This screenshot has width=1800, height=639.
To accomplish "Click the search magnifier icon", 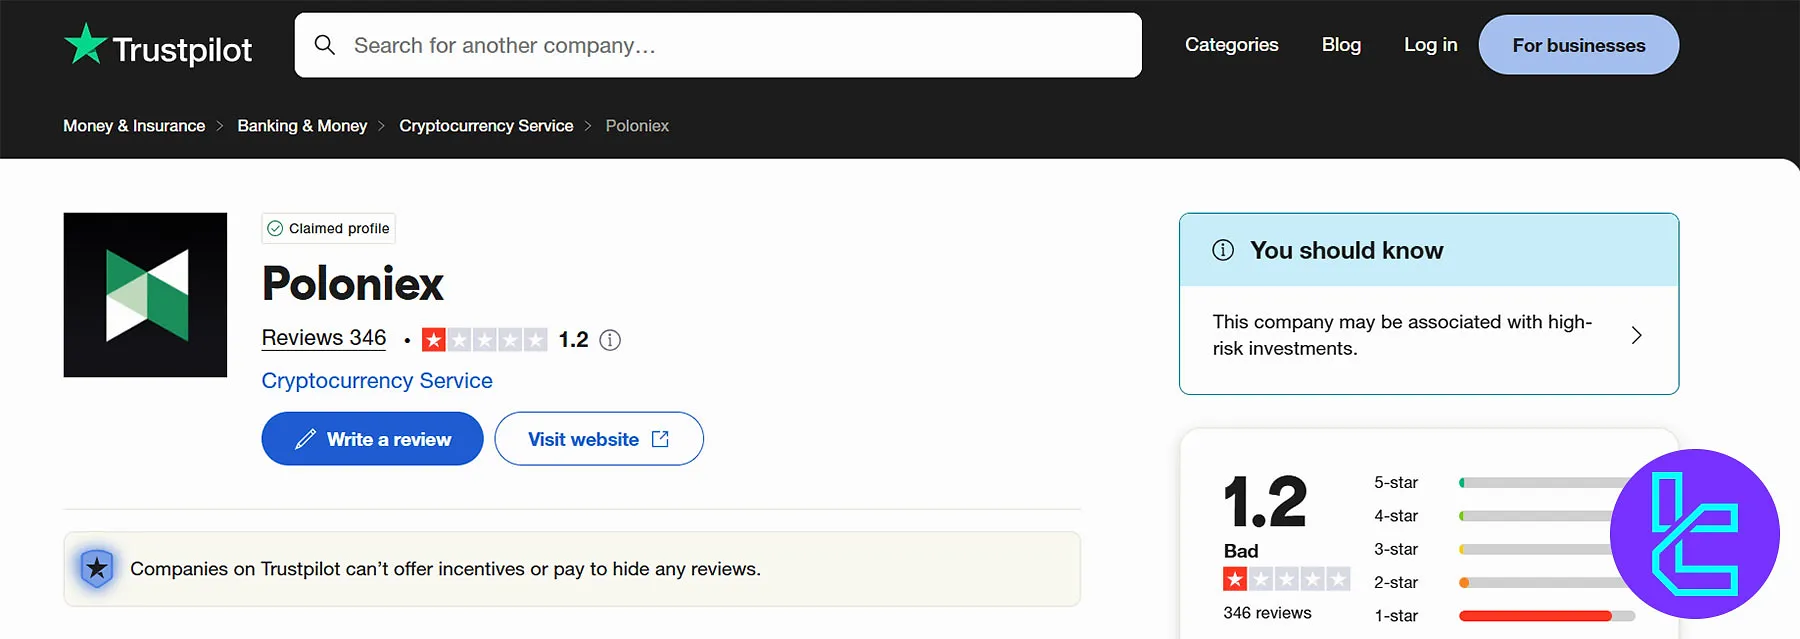I will pos(325,45).
